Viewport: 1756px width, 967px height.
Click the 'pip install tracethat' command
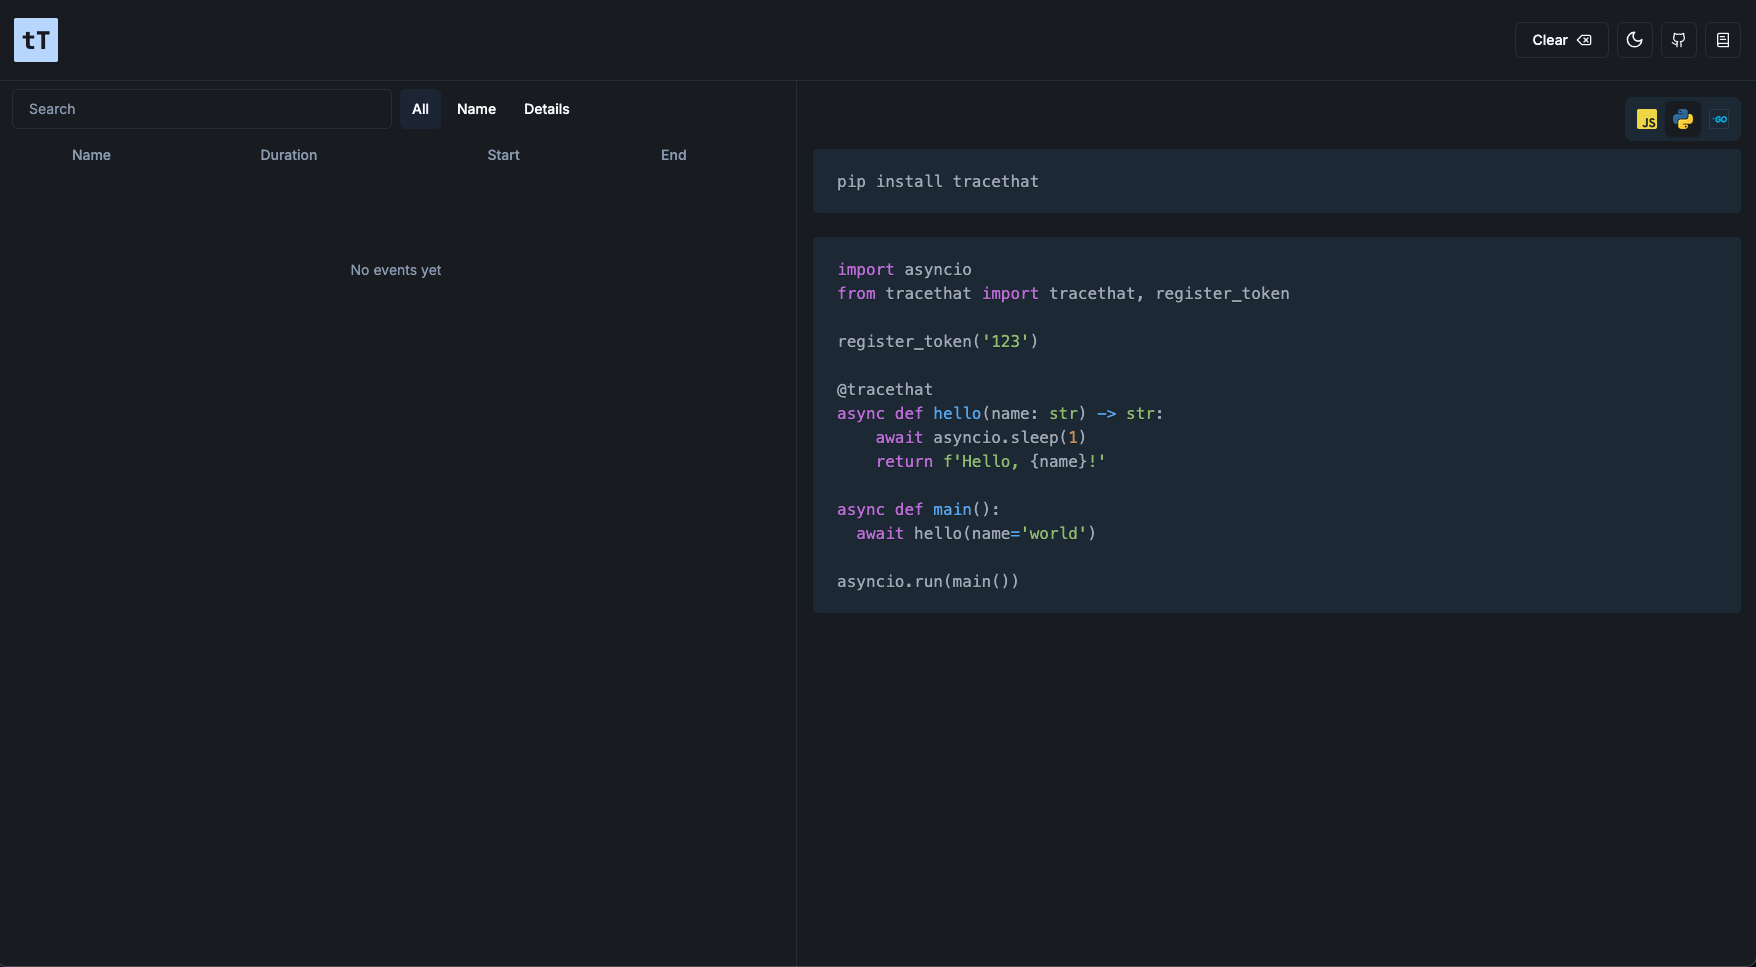pos(938,181)
